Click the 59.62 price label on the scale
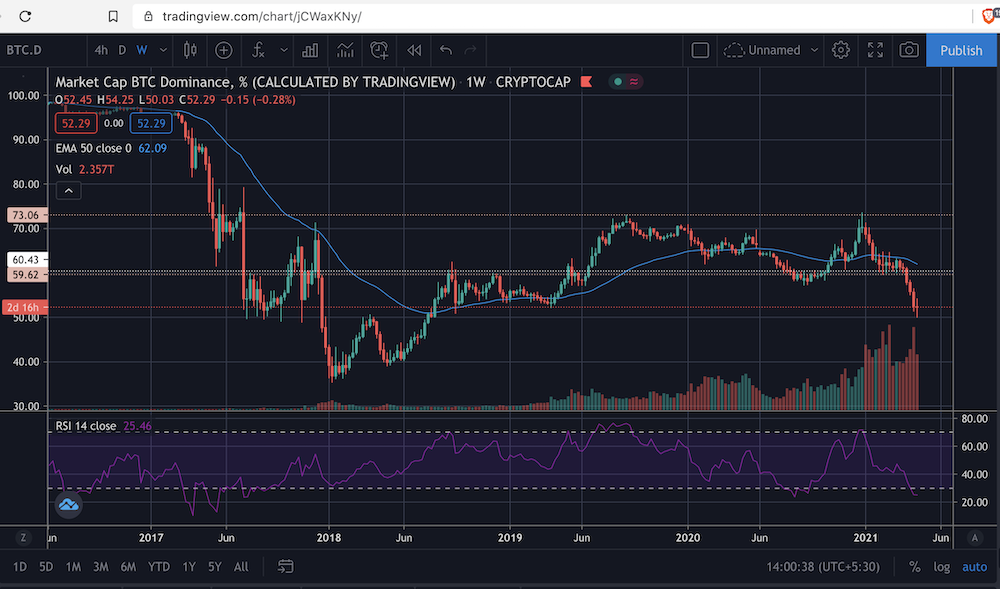This screenshot has width=1000, height=589. [26, 275]
